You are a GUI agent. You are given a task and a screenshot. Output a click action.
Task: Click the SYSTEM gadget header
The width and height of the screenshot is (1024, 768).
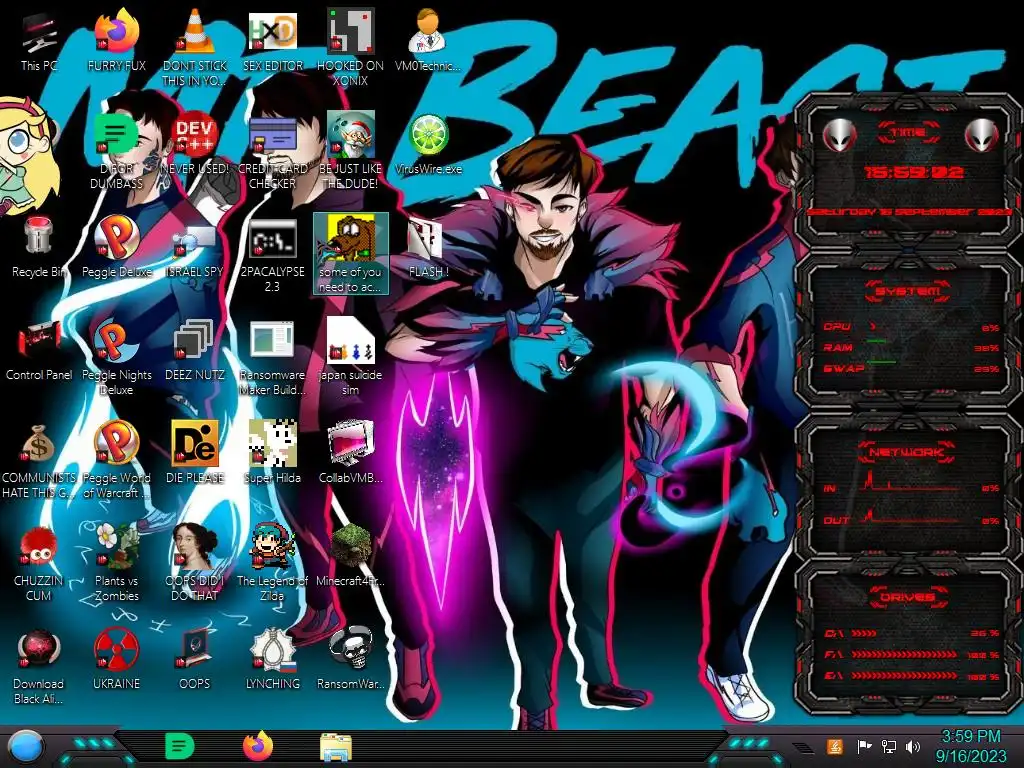tap(908, 291)
